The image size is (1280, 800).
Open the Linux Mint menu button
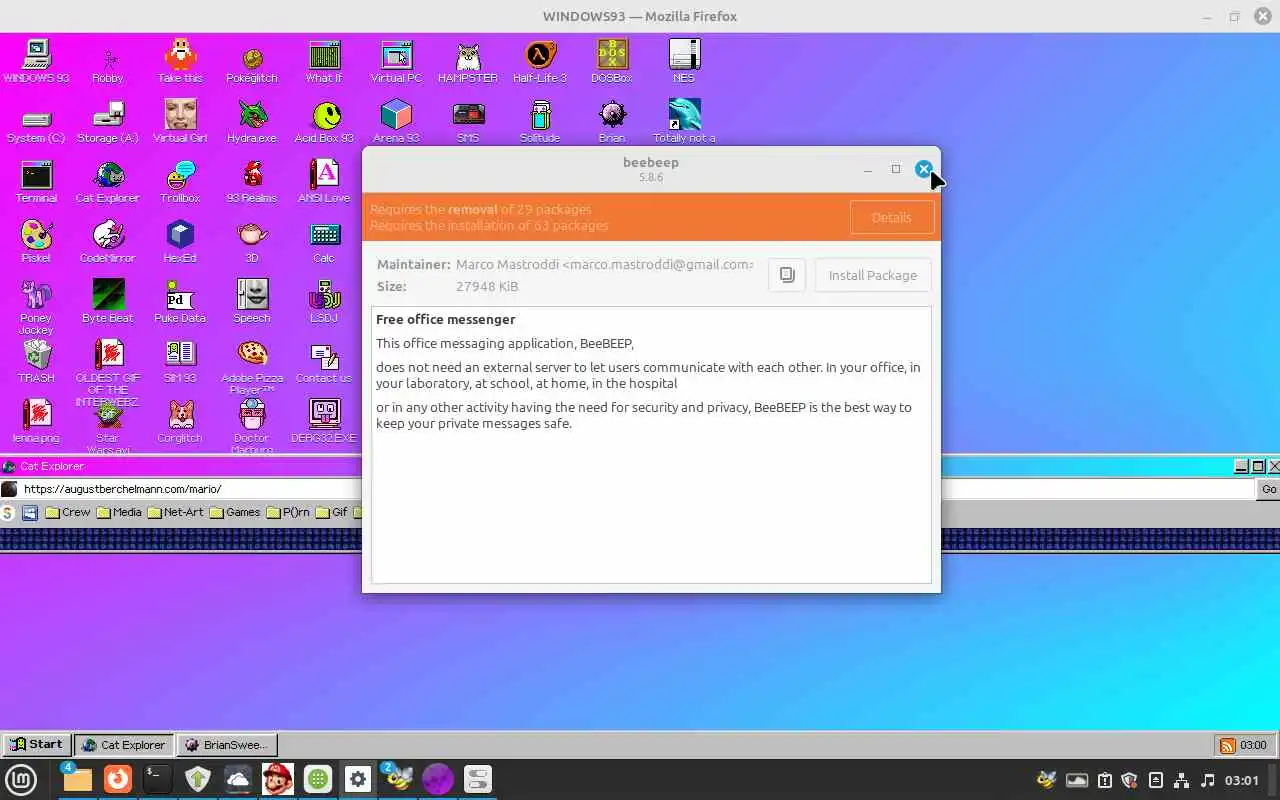pos(21,779)
